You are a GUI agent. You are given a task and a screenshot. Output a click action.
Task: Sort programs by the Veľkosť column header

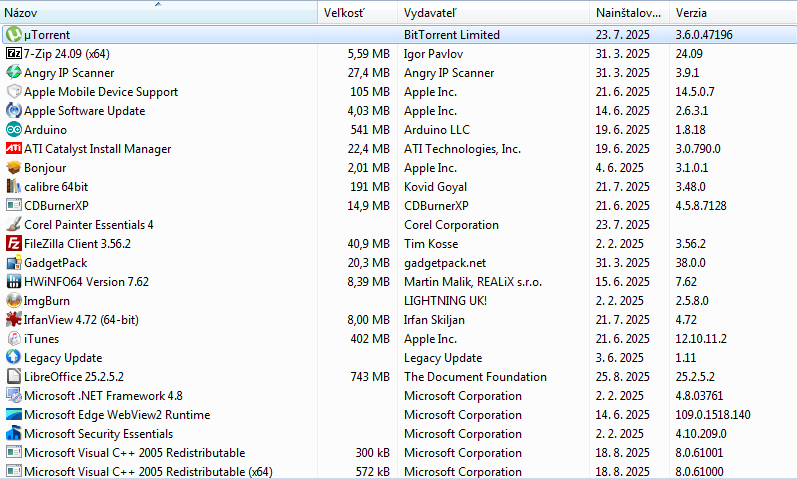point(357,13)
